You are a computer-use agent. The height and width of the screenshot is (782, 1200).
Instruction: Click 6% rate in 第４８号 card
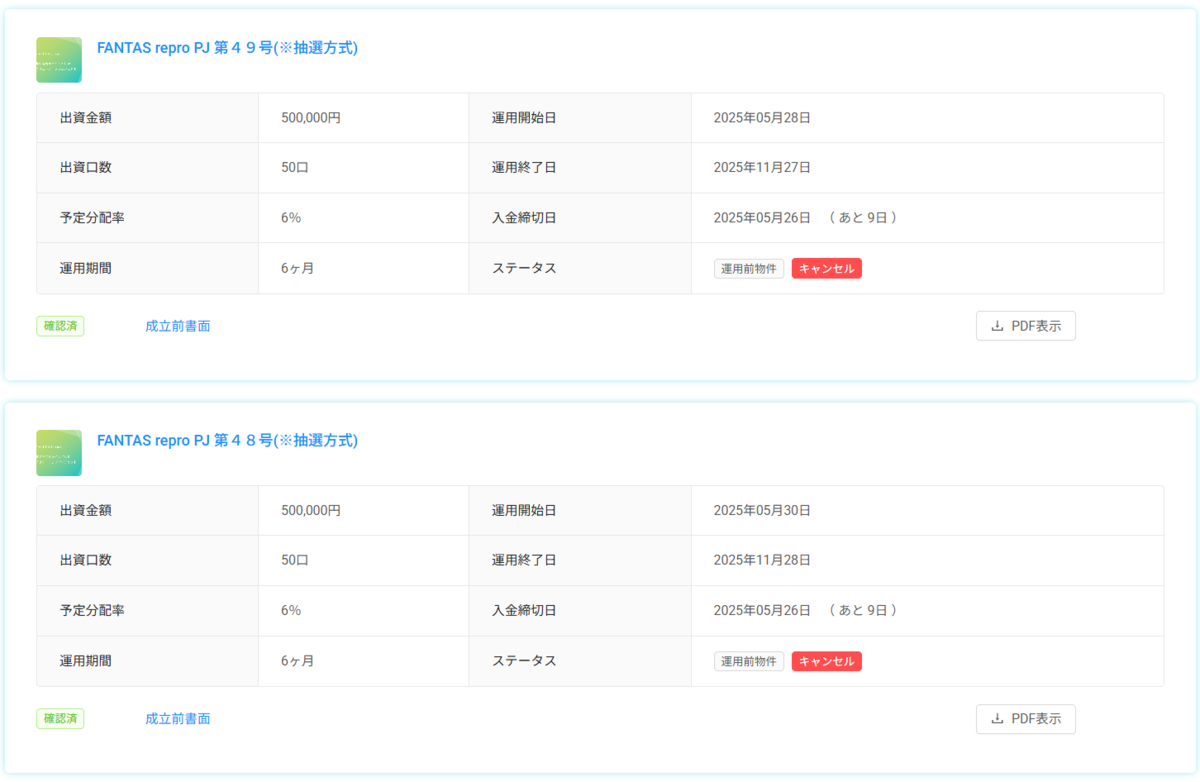291,611
